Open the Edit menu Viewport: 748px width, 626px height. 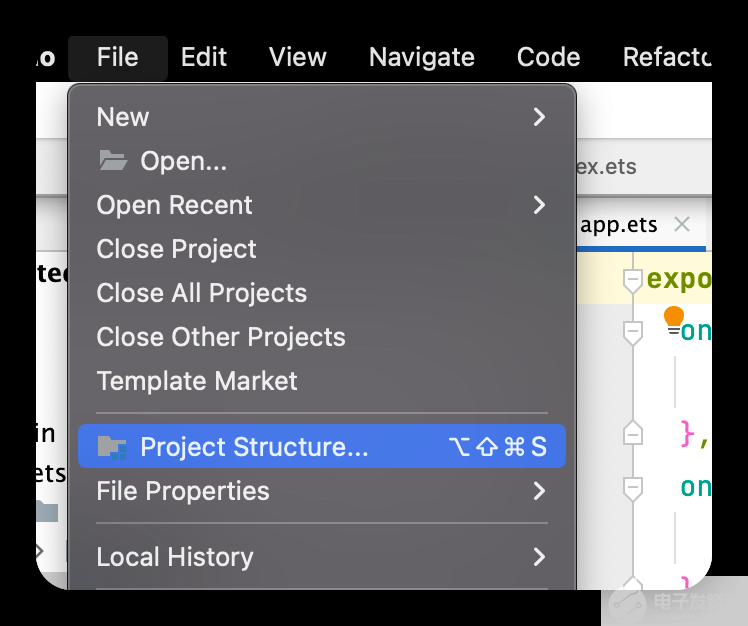[204, 57]
